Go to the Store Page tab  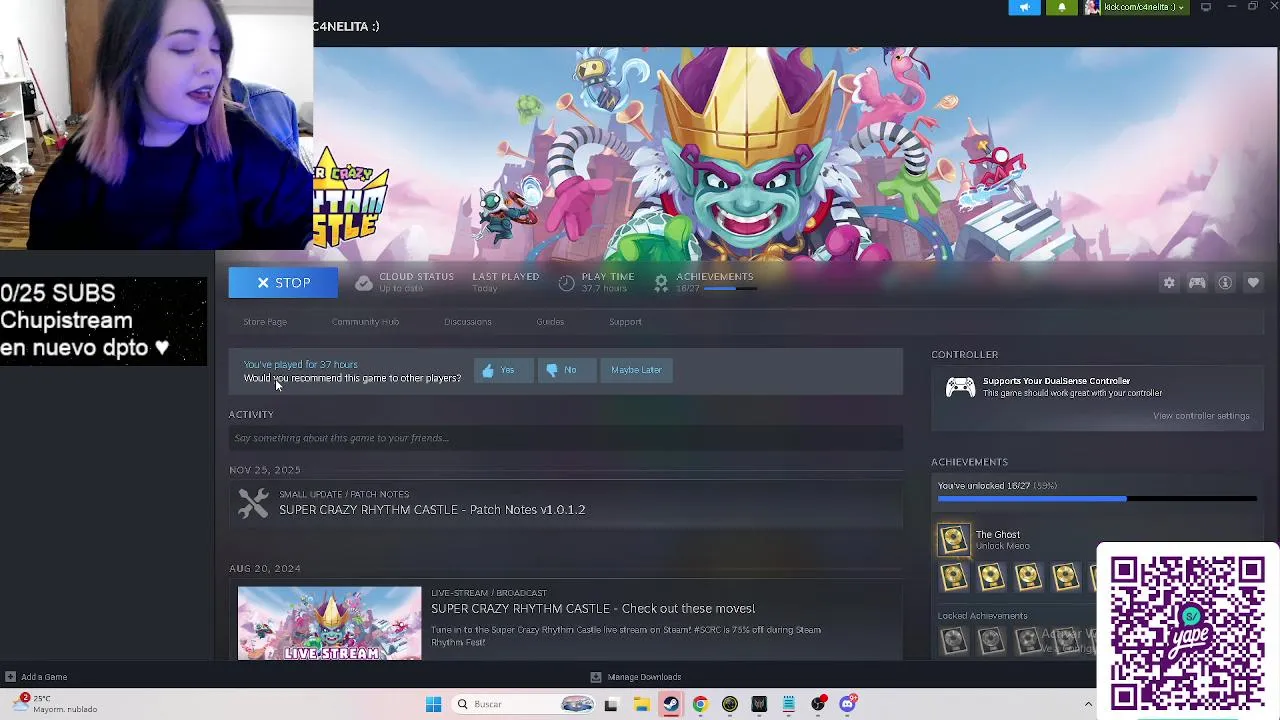[265, 322]
